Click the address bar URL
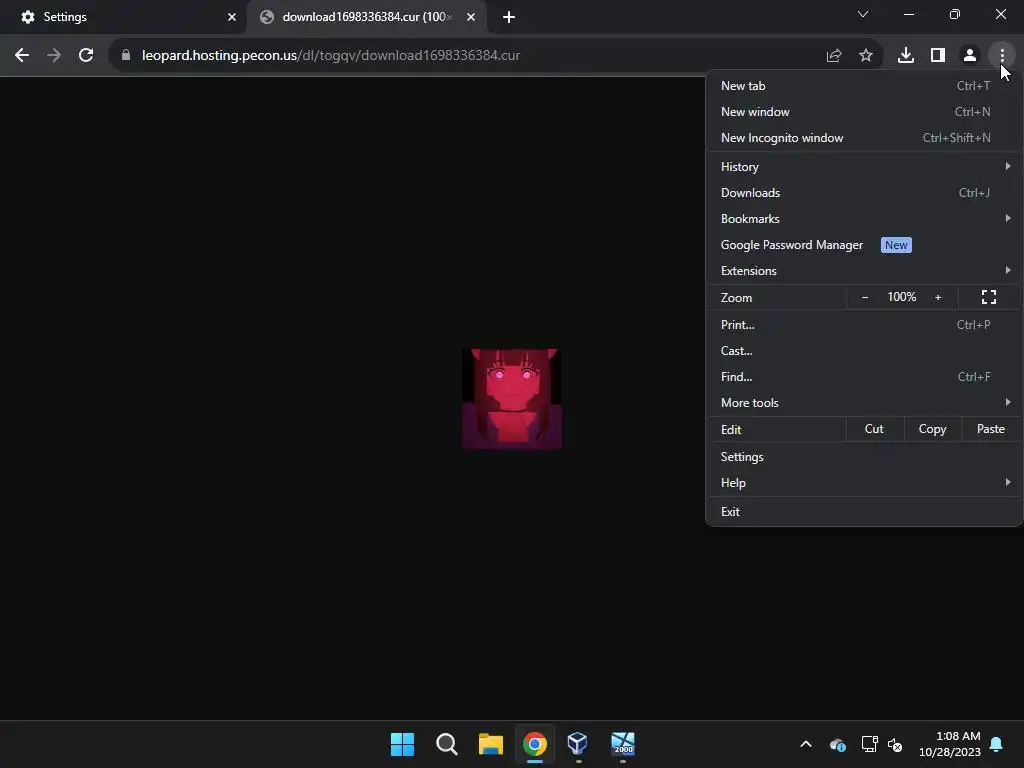Viewport: 1024px width, 768px height. 330,56
